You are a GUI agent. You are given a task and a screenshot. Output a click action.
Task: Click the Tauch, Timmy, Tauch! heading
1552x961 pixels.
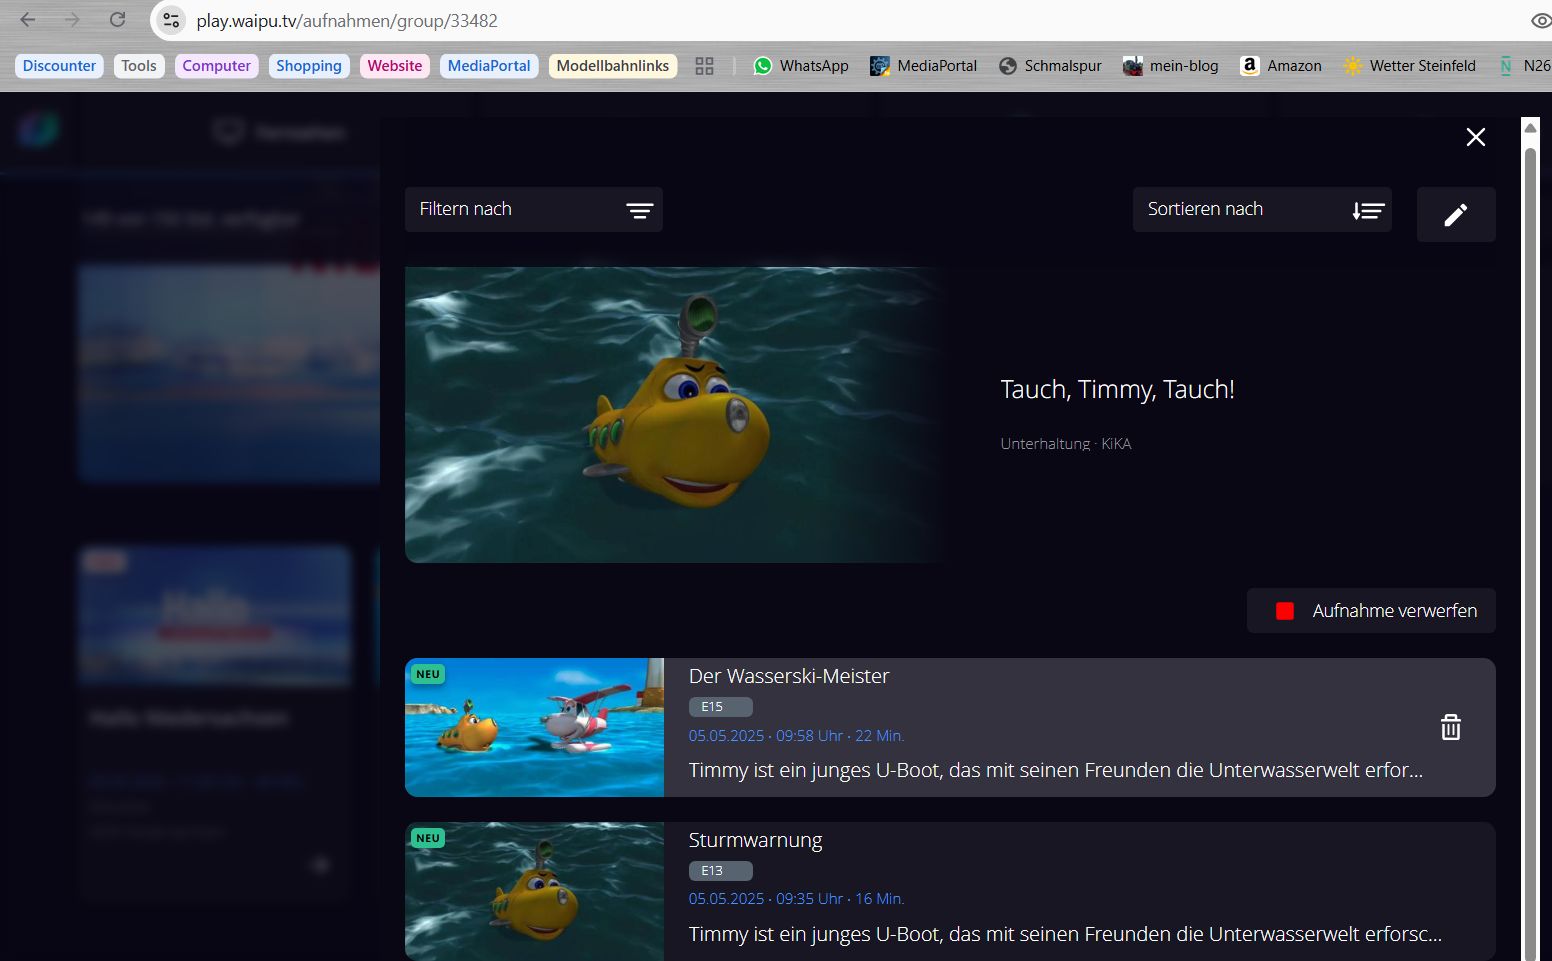pyautogui.click(x=1117, y=389)
